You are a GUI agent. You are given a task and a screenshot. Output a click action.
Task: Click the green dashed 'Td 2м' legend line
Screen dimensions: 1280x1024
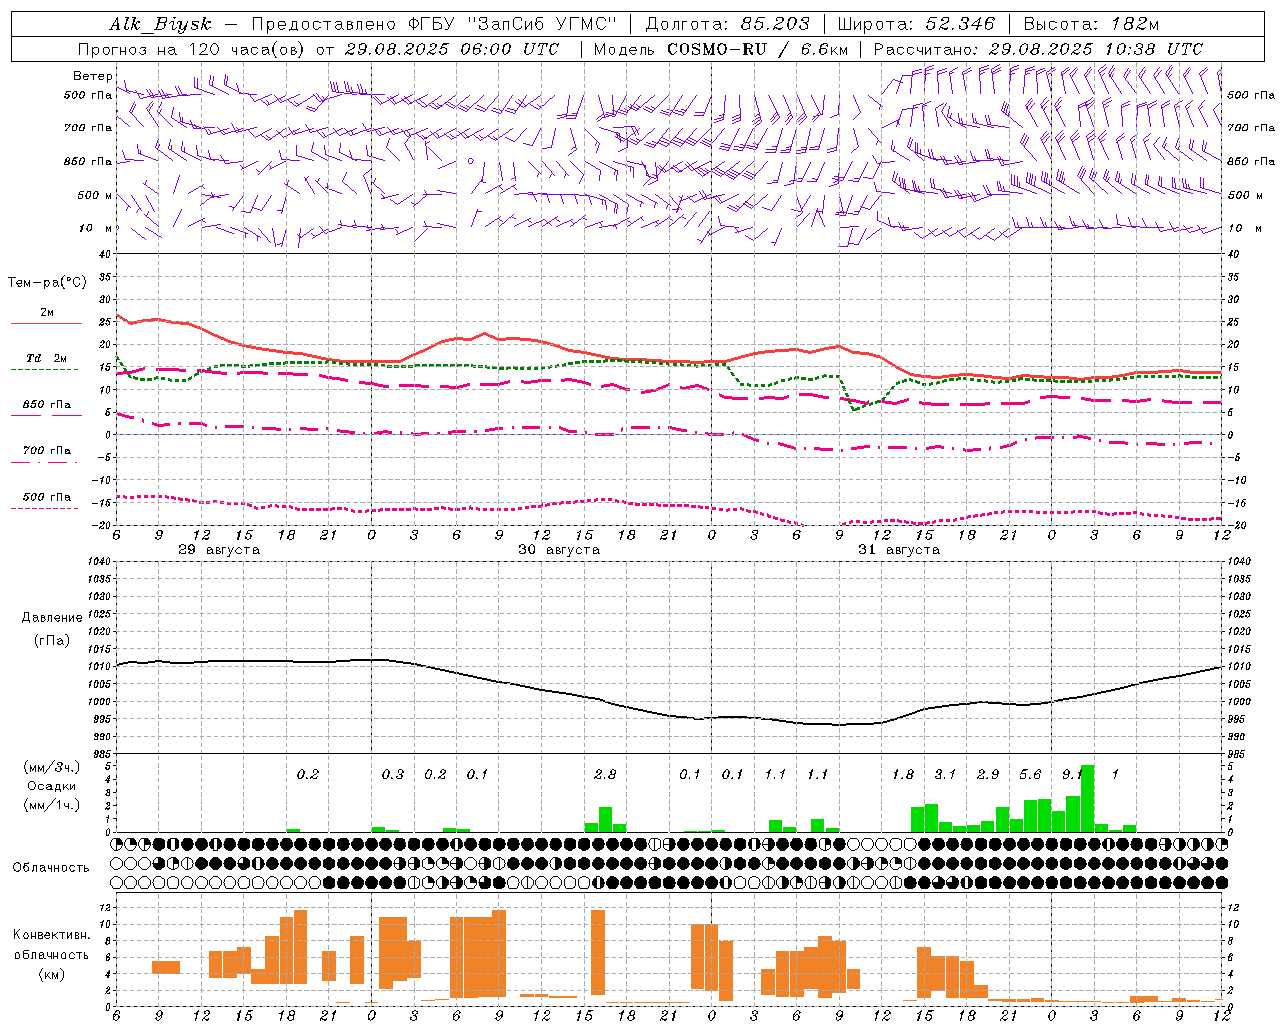pos(44,369)
